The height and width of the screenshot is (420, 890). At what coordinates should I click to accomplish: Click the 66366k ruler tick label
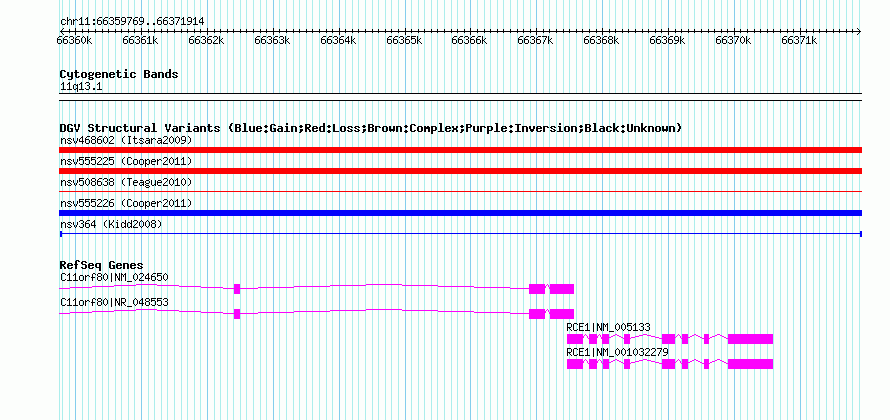point(469,40)
